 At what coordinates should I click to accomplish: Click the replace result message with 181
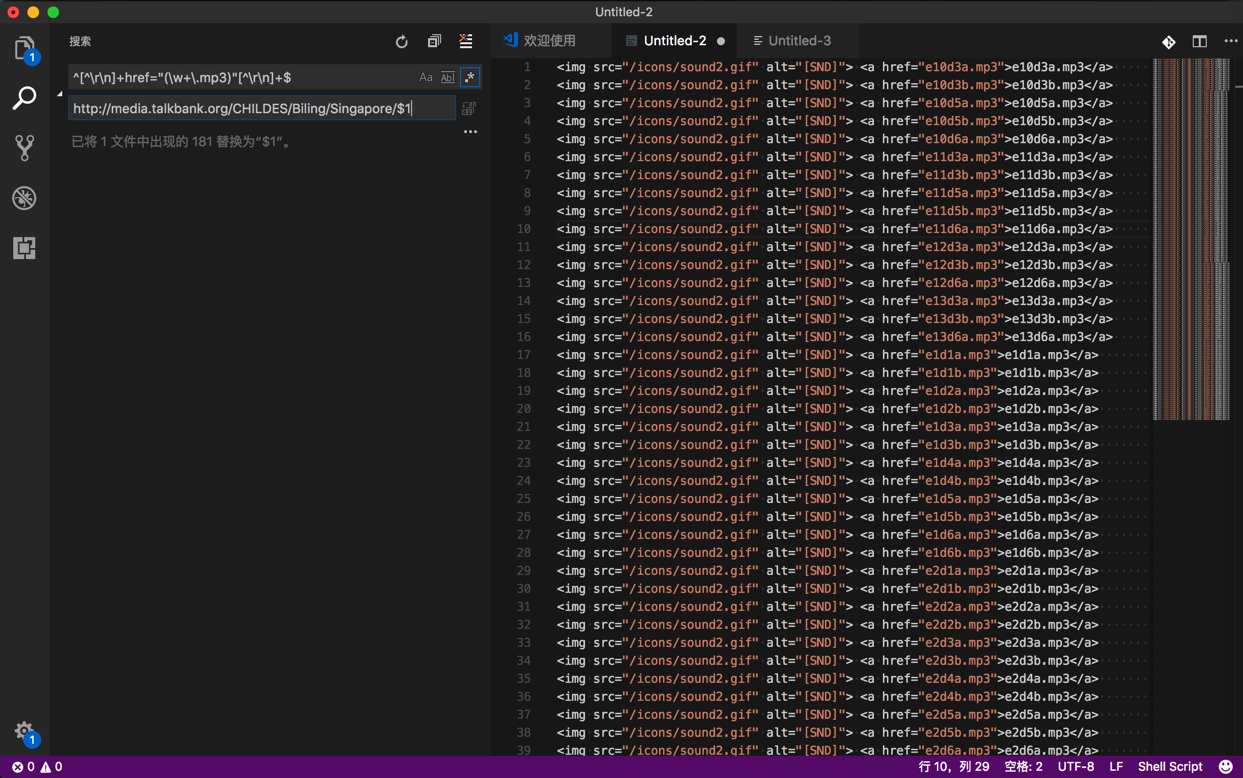pos(183,142)
